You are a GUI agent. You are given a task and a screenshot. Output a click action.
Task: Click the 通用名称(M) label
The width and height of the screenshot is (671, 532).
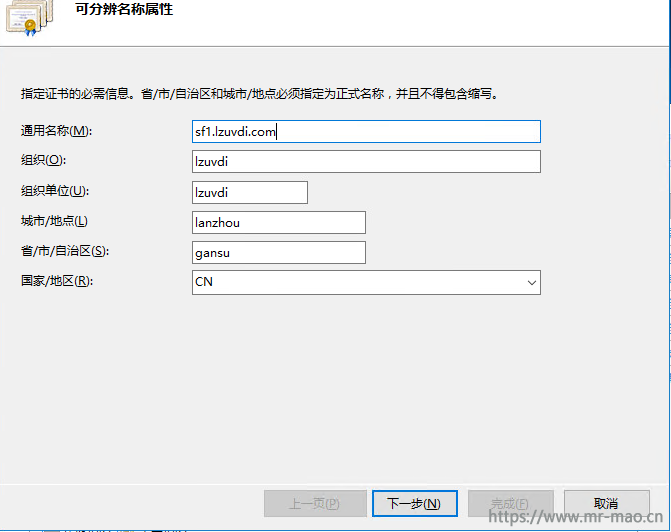56,131
